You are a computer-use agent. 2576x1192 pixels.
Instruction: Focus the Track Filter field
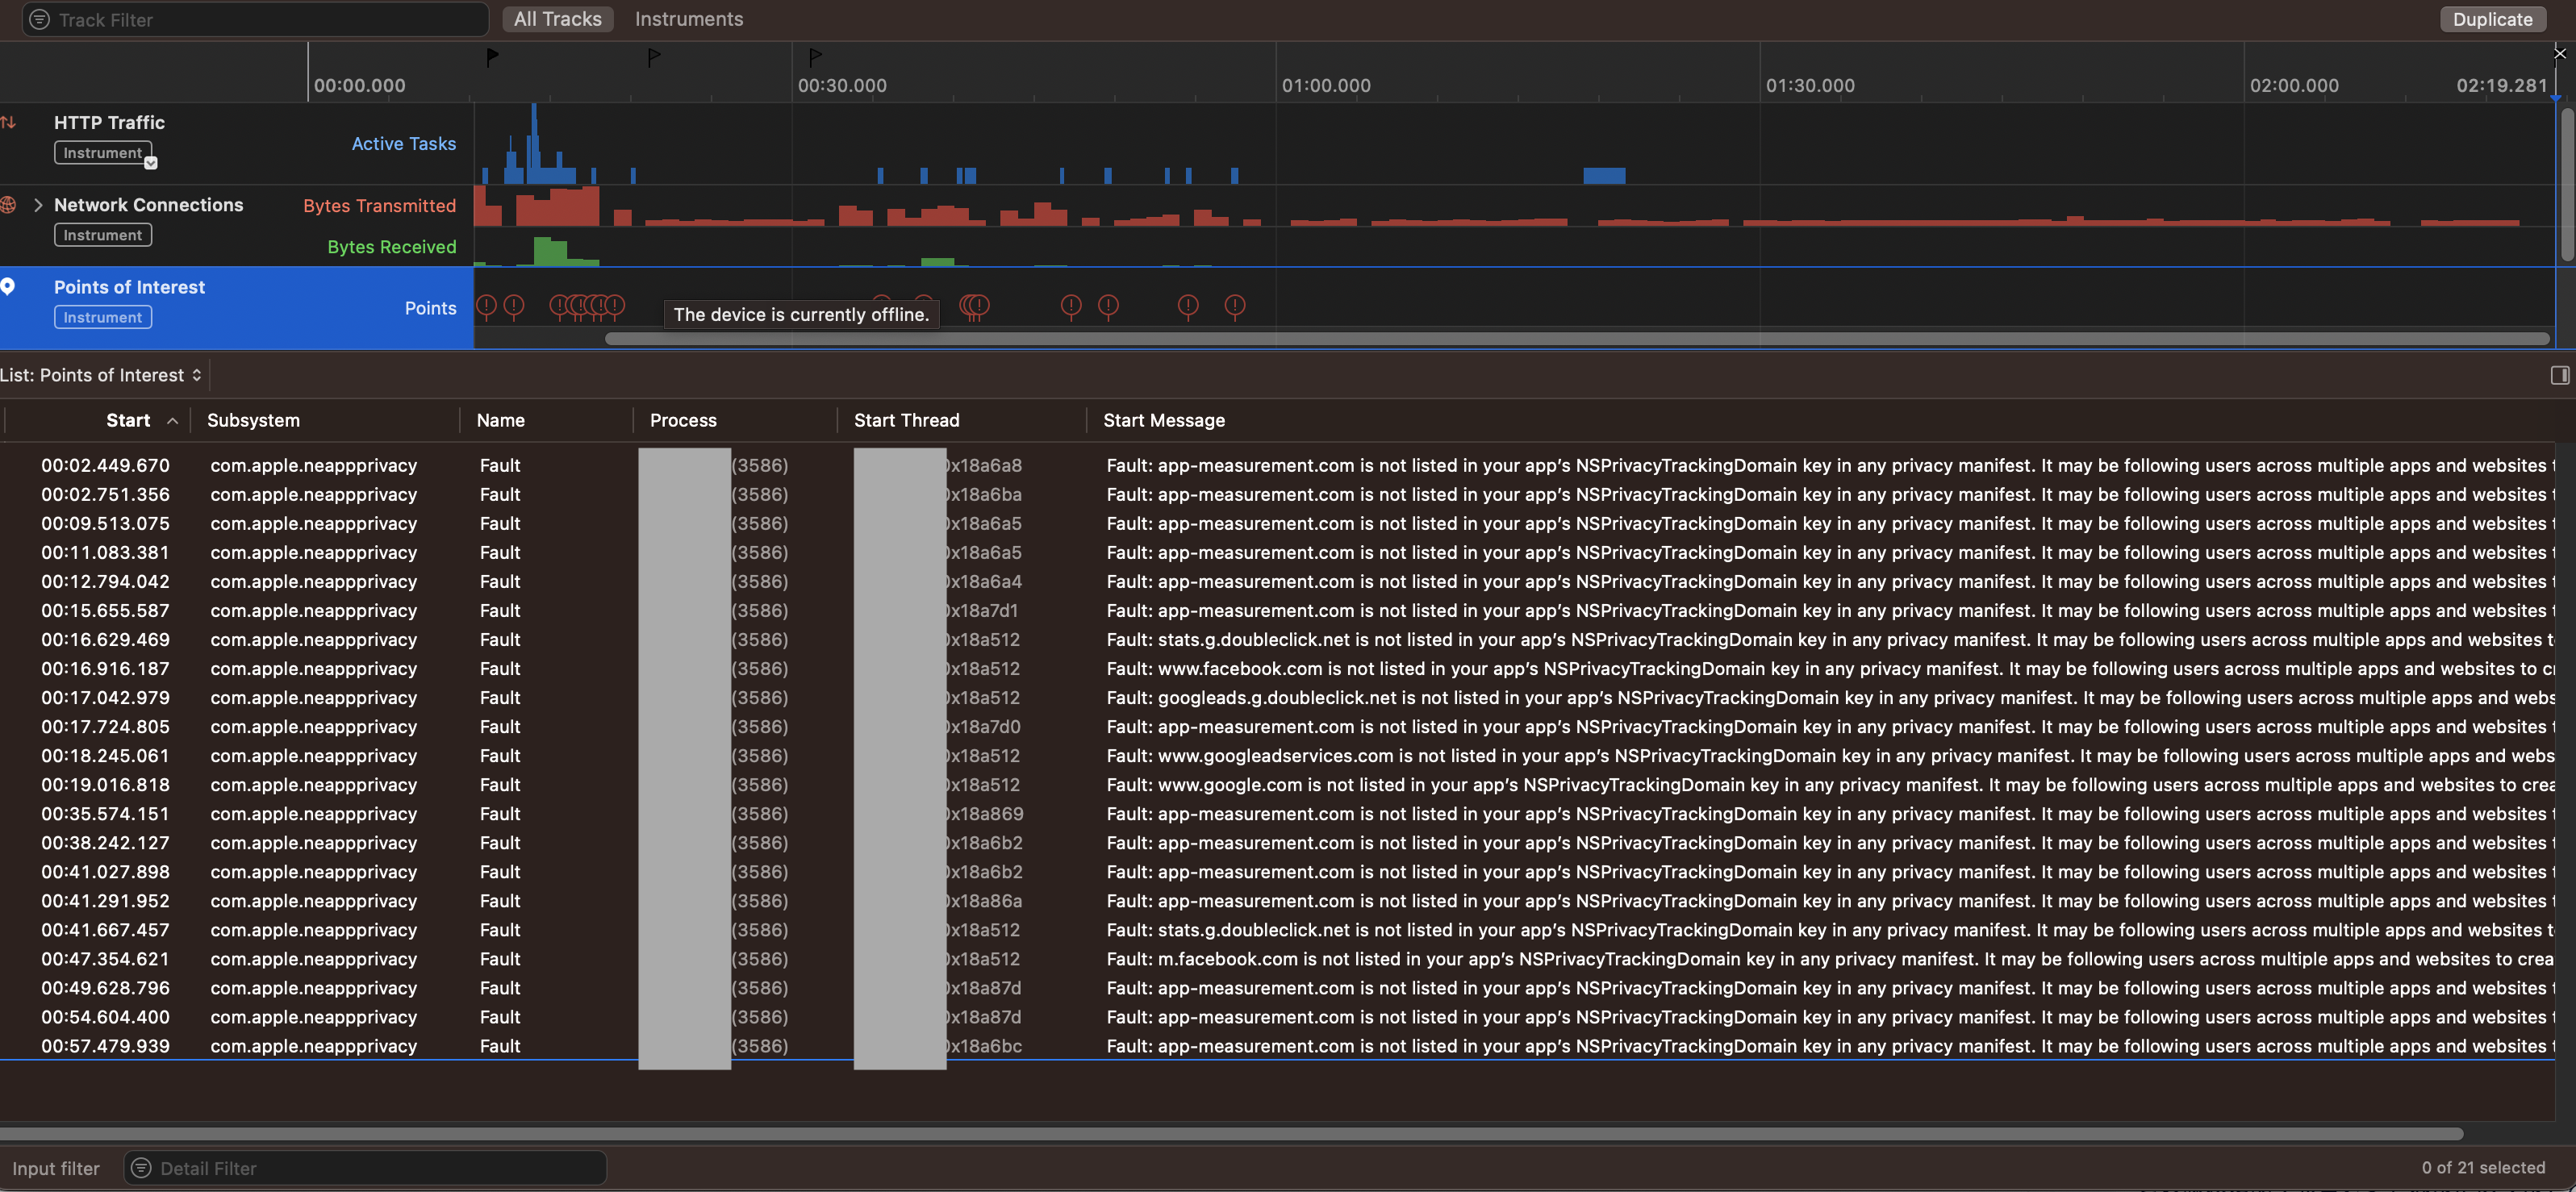(x=255, y=20)
